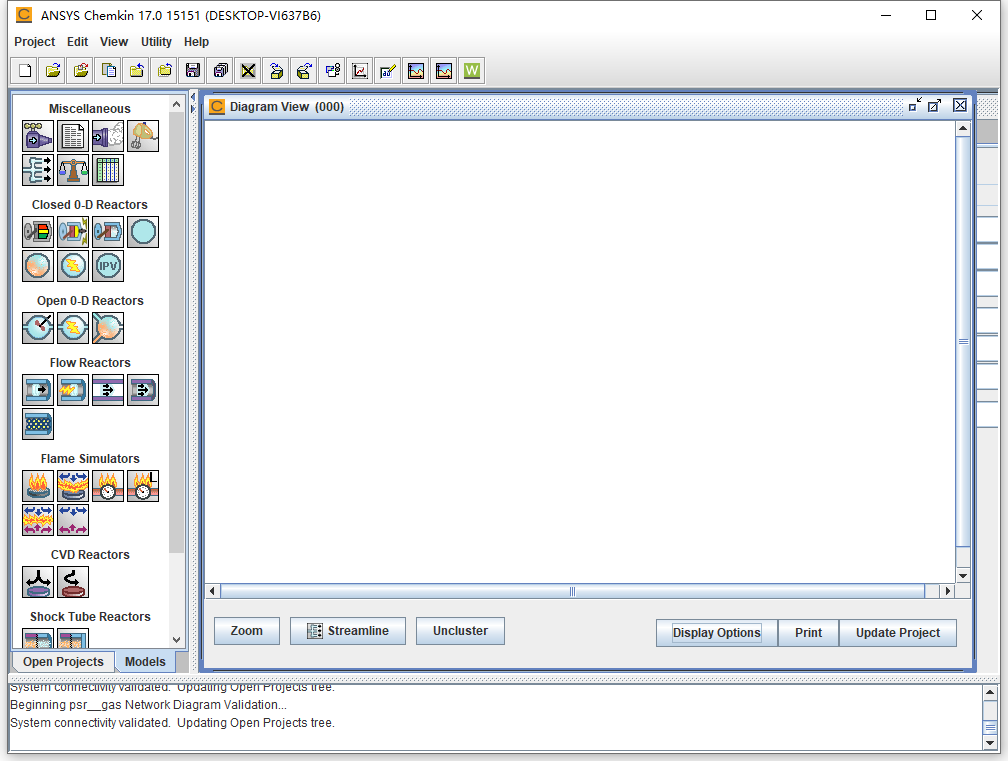Select the plug flow reactor icon
Viewport: 1008px width, 761px height.
coord(38,390)
